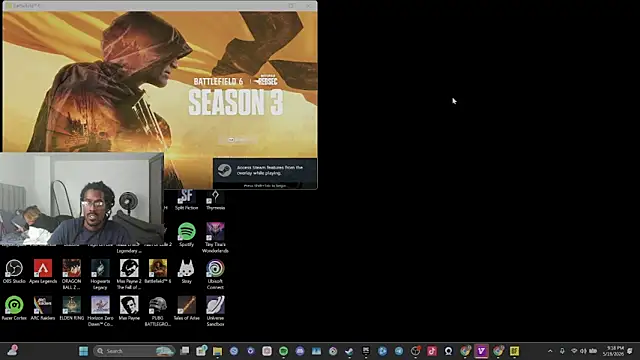This screenshot has width=640, height=360.
Task: Open the Thymesia desktop shortcut
Action: pos(215,200)
